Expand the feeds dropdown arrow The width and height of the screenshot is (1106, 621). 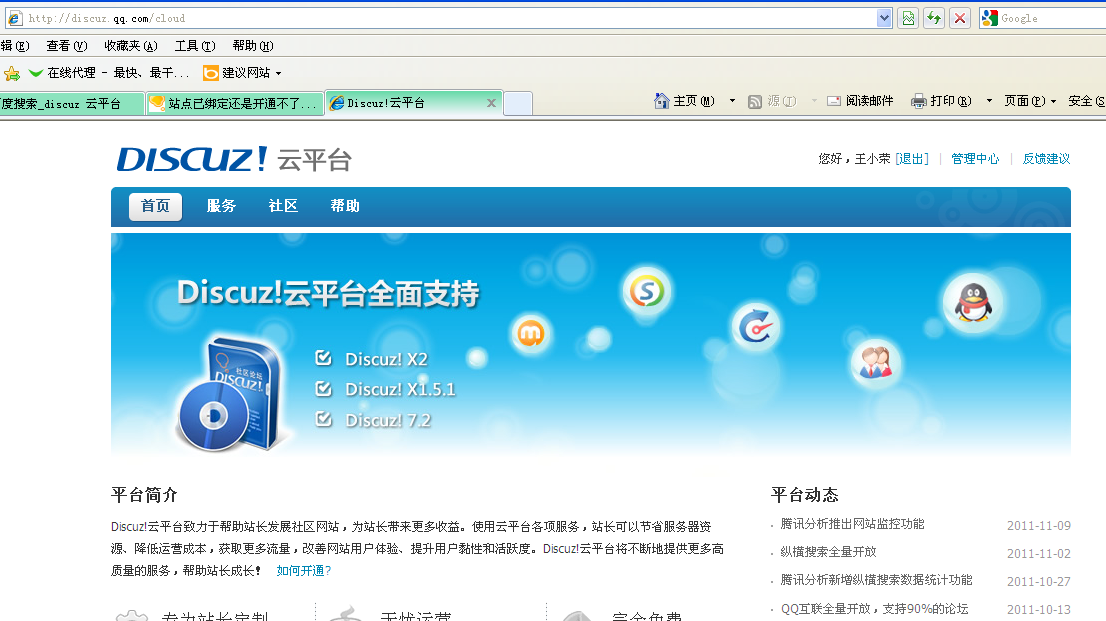[x=814, y=101]
